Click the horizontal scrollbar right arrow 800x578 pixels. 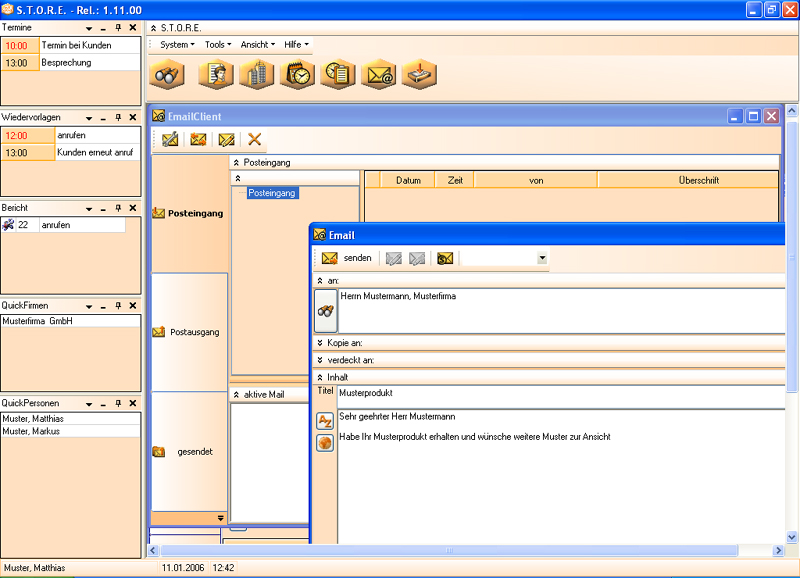pos(778,550)
